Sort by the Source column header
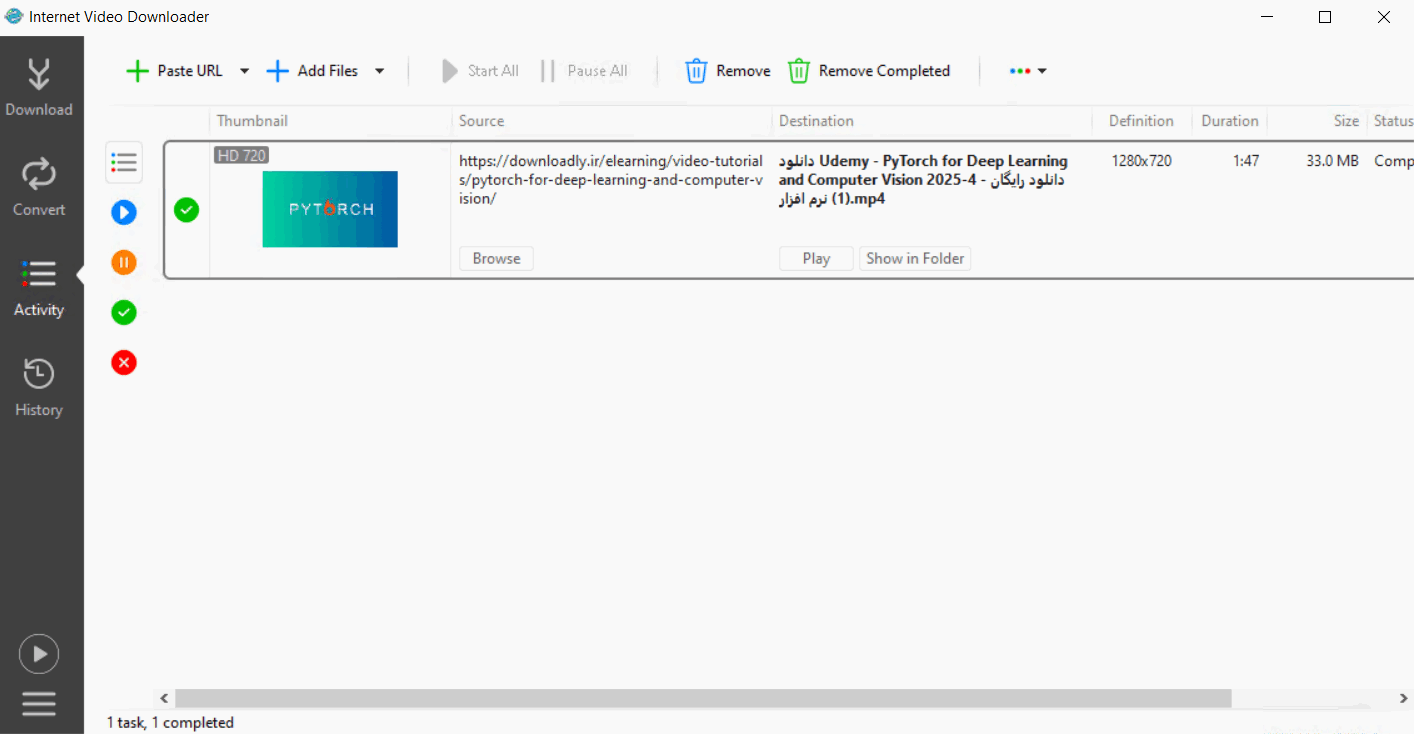 (611, 121)
